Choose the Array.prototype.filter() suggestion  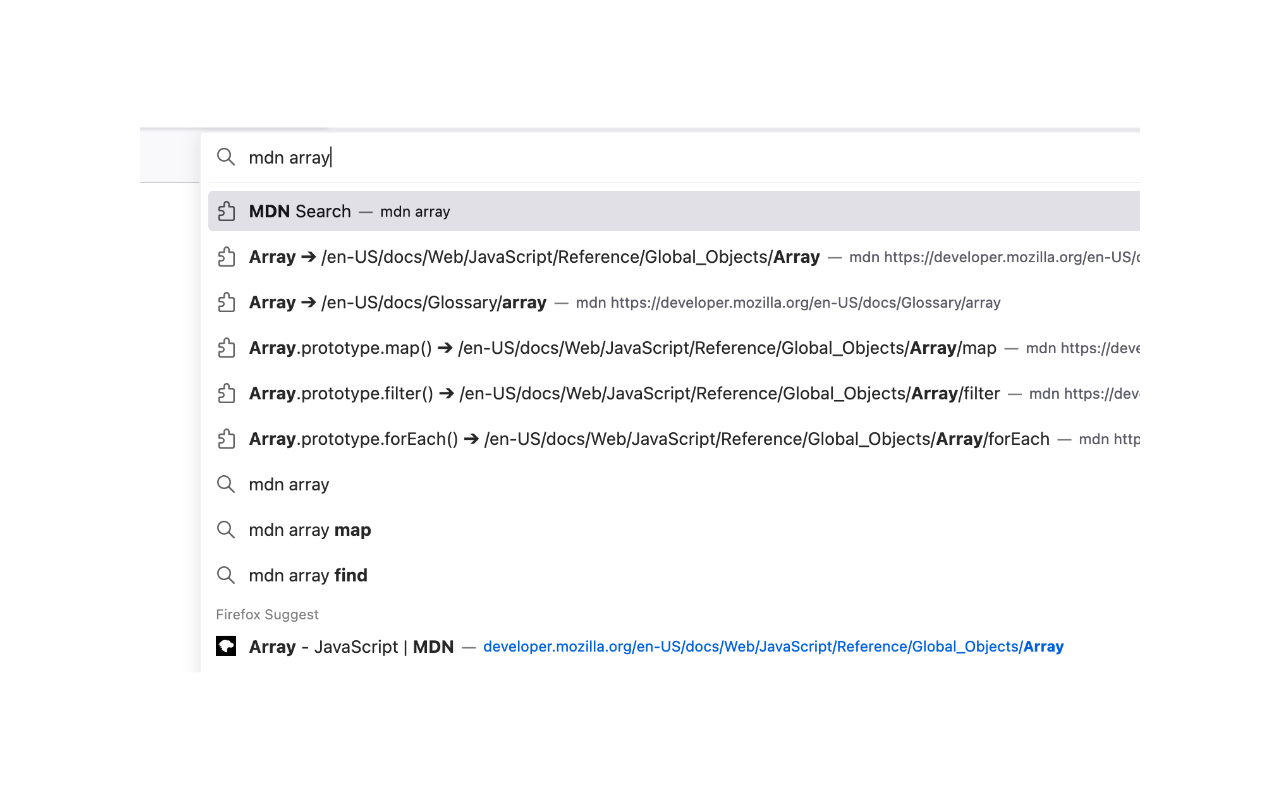(674, 393)
